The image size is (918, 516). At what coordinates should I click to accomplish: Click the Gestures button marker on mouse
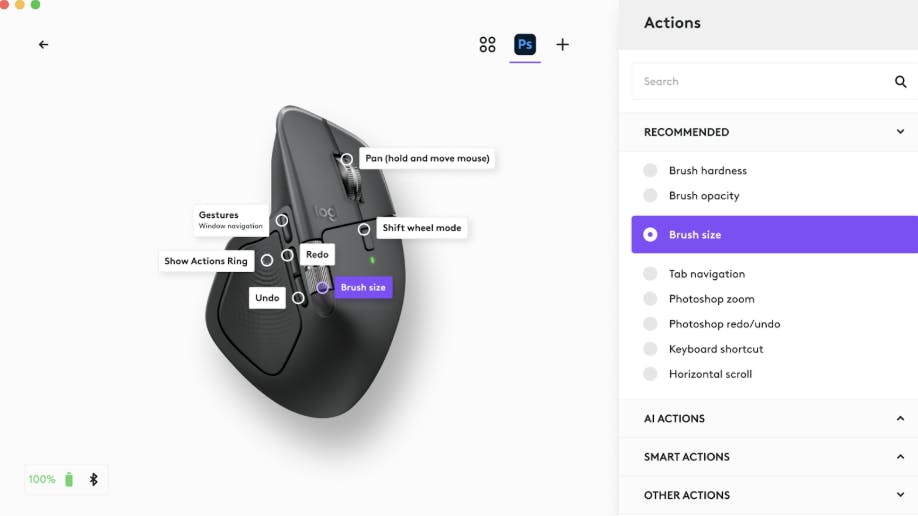coord(282,220)
